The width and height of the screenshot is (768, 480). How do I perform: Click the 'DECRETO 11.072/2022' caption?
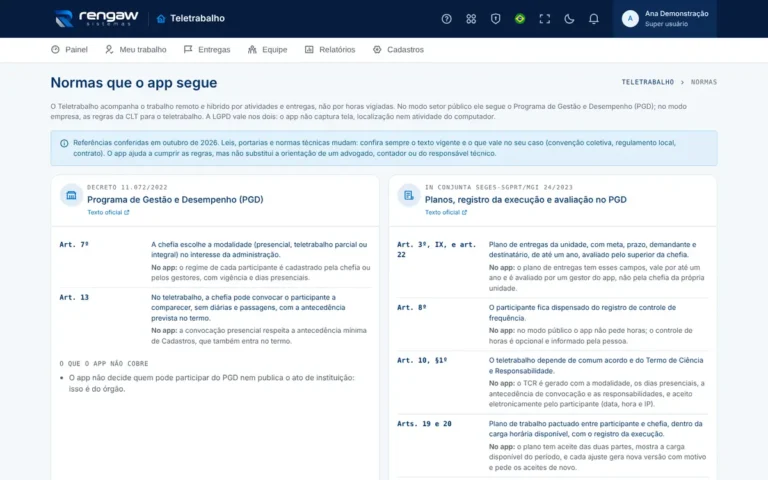click(127, 187)
